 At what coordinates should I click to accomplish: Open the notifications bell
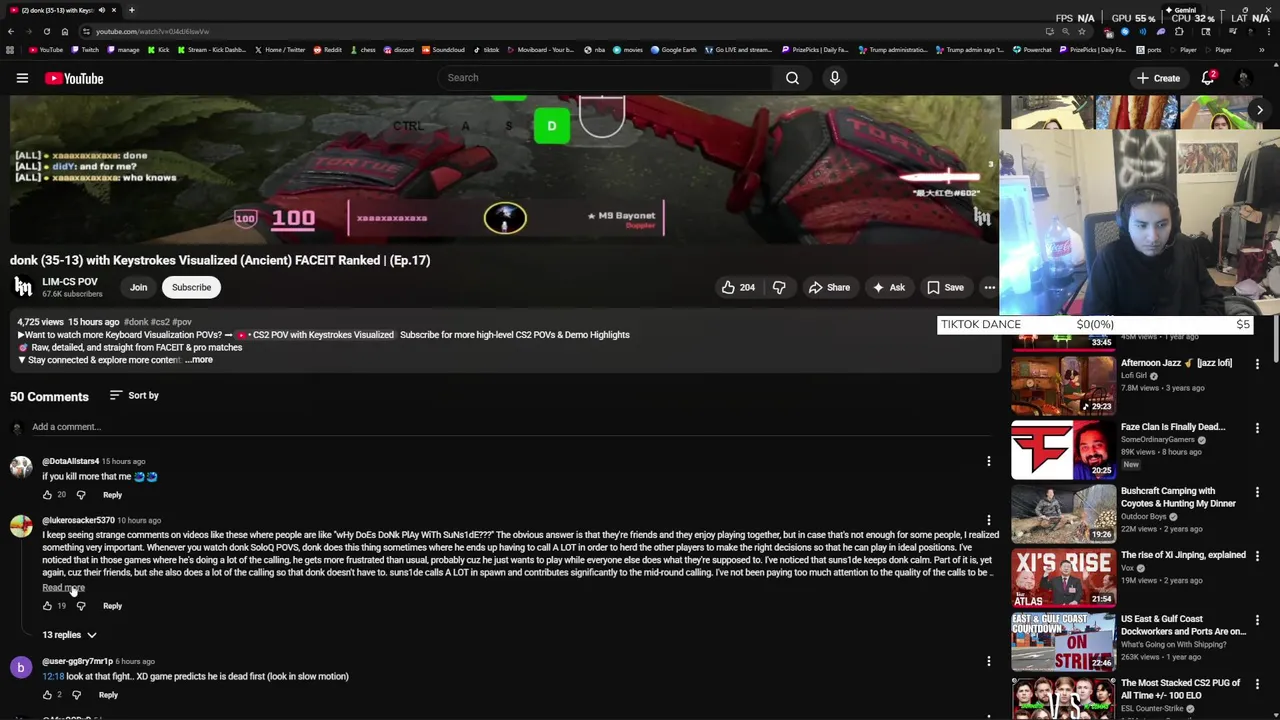1208,78
